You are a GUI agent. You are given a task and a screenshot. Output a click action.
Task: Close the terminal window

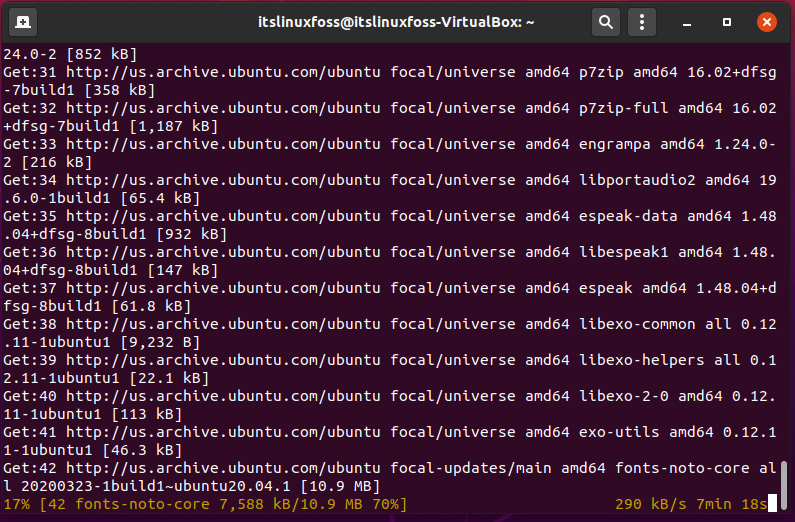[x=767, y=22]
